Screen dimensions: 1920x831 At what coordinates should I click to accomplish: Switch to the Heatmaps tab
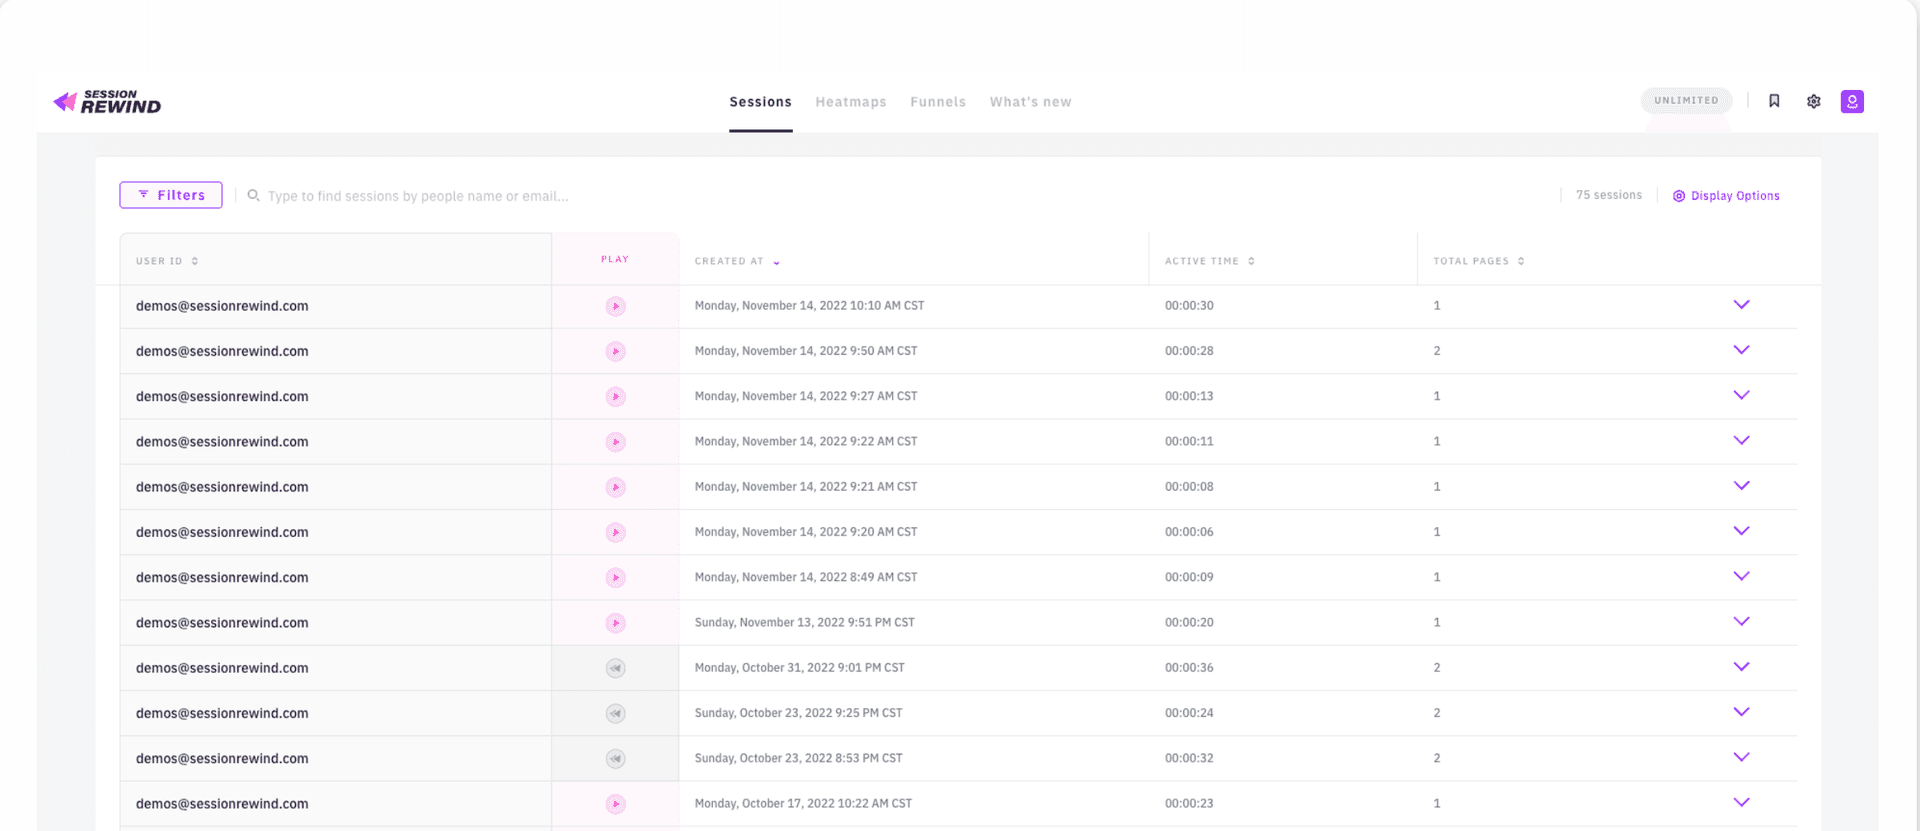[x=850, y=102]
